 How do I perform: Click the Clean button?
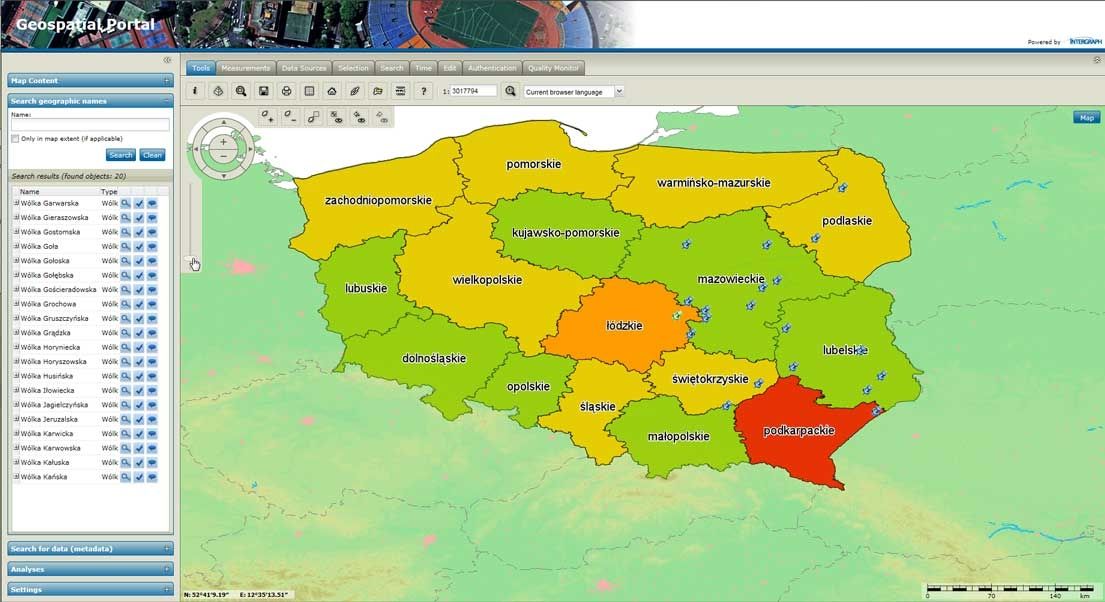pyautogui.click(x=151, y=154)
